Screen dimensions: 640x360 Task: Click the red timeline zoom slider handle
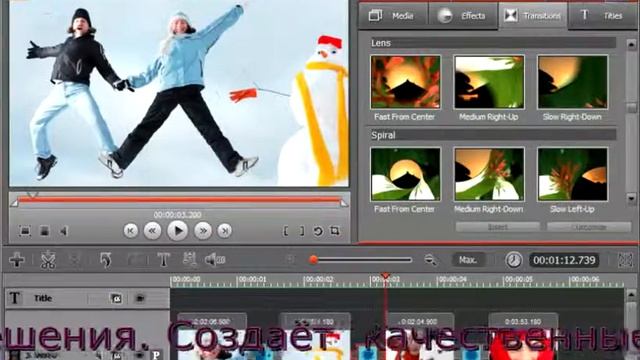313,260
